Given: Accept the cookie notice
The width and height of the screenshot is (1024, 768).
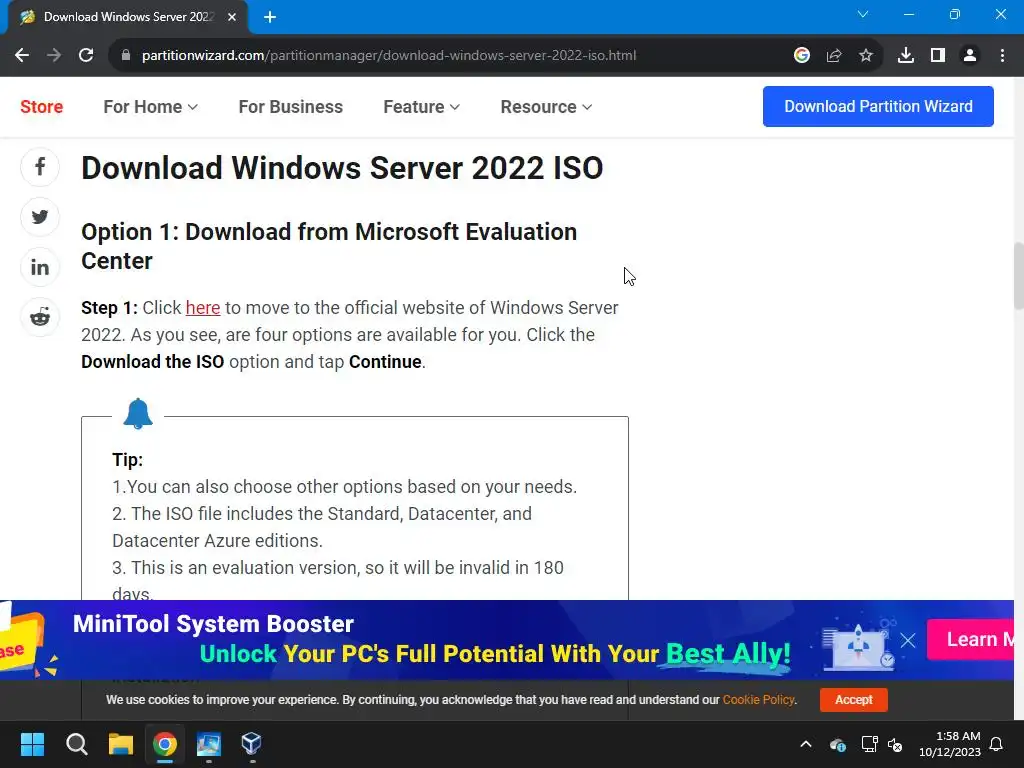Looking at the screenshot, I should [854, 699].
